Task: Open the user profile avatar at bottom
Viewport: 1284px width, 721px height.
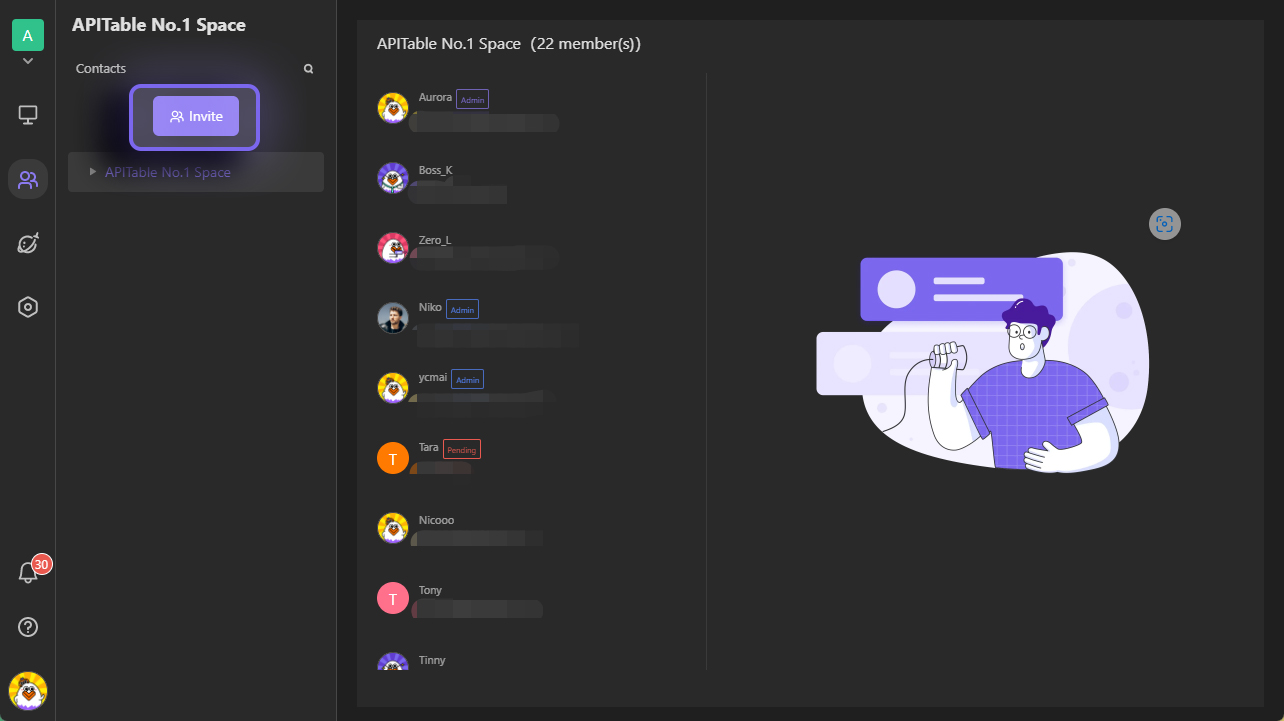Action: 28,691
